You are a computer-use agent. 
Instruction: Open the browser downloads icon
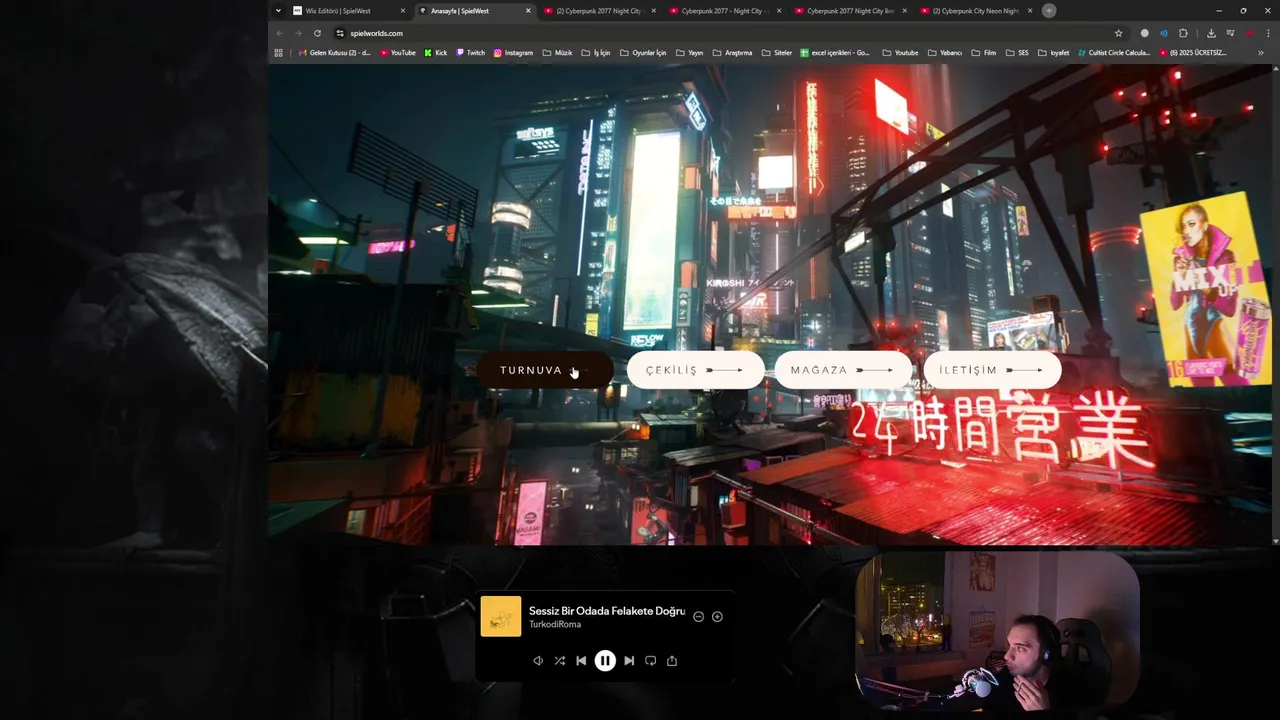pos(1211,33)
